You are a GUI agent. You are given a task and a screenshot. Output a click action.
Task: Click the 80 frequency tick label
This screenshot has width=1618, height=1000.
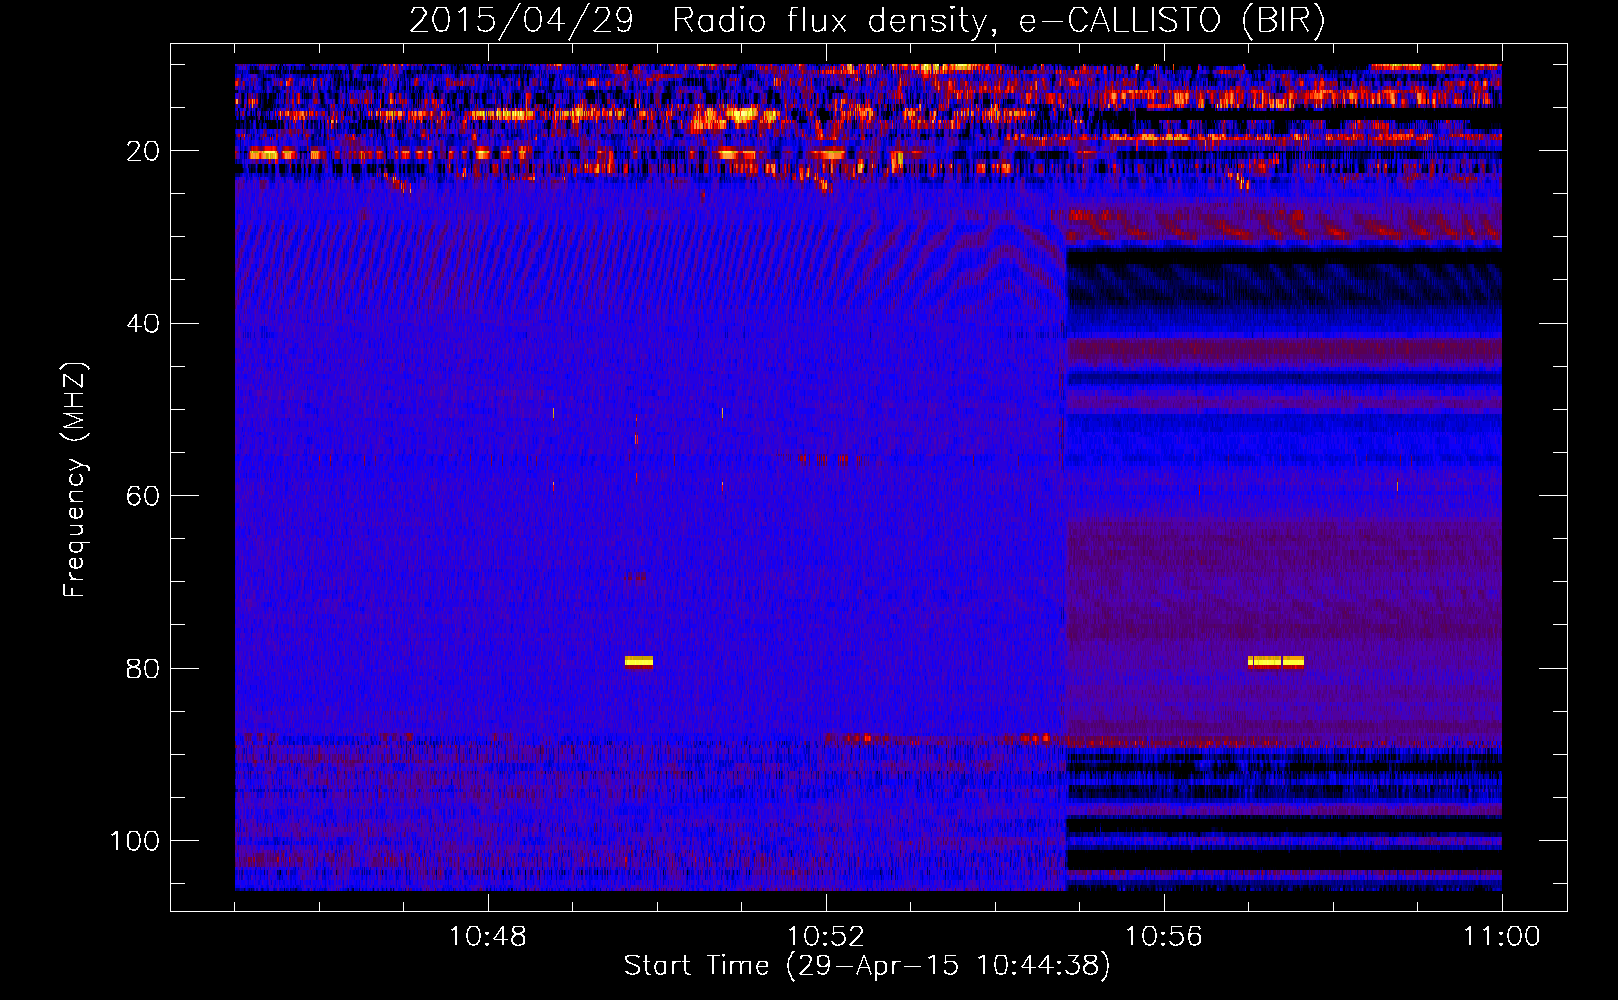144,668
